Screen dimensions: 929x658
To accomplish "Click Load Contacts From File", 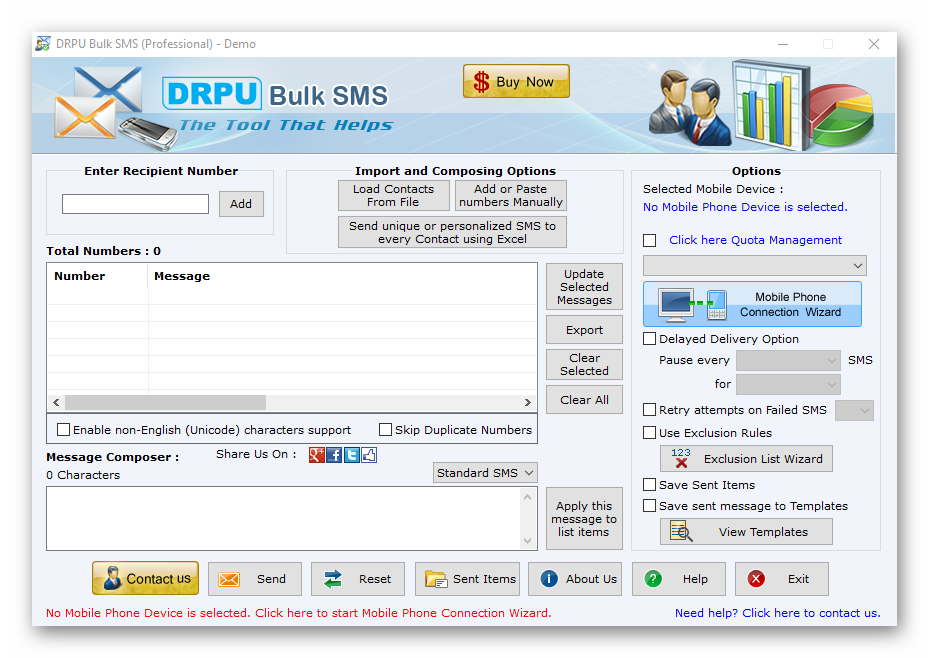I will 393,195.
